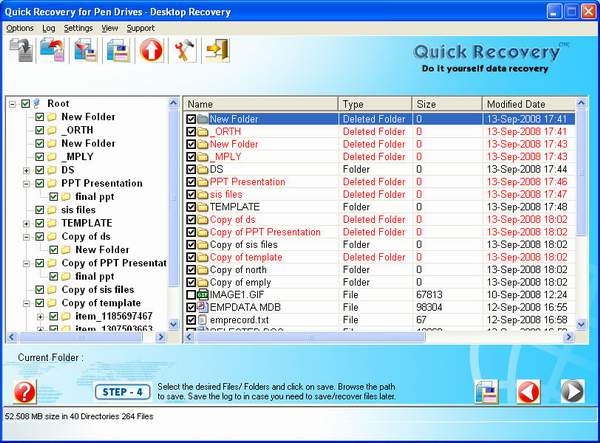Click the DS folder icon in file list
The image size is (600, 443).
coord(203,169)
